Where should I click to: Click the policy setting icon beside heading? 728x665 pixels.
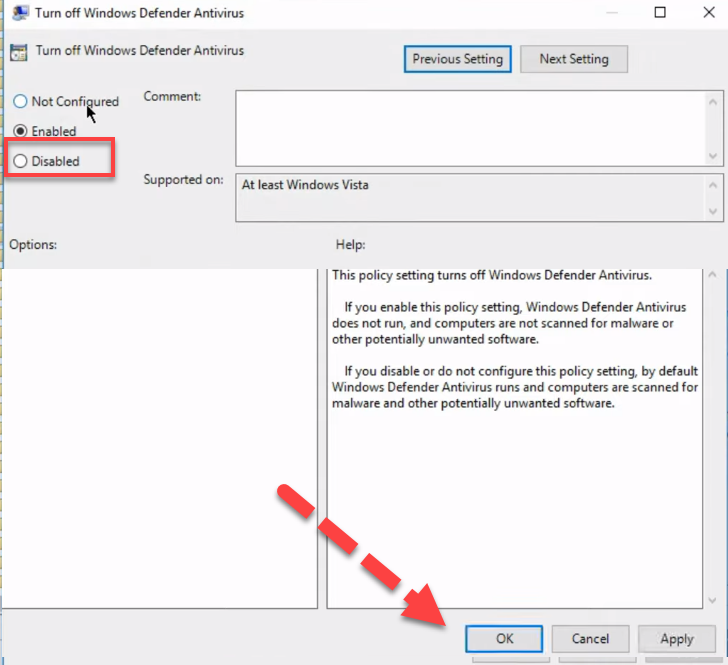tap(19, 52)
